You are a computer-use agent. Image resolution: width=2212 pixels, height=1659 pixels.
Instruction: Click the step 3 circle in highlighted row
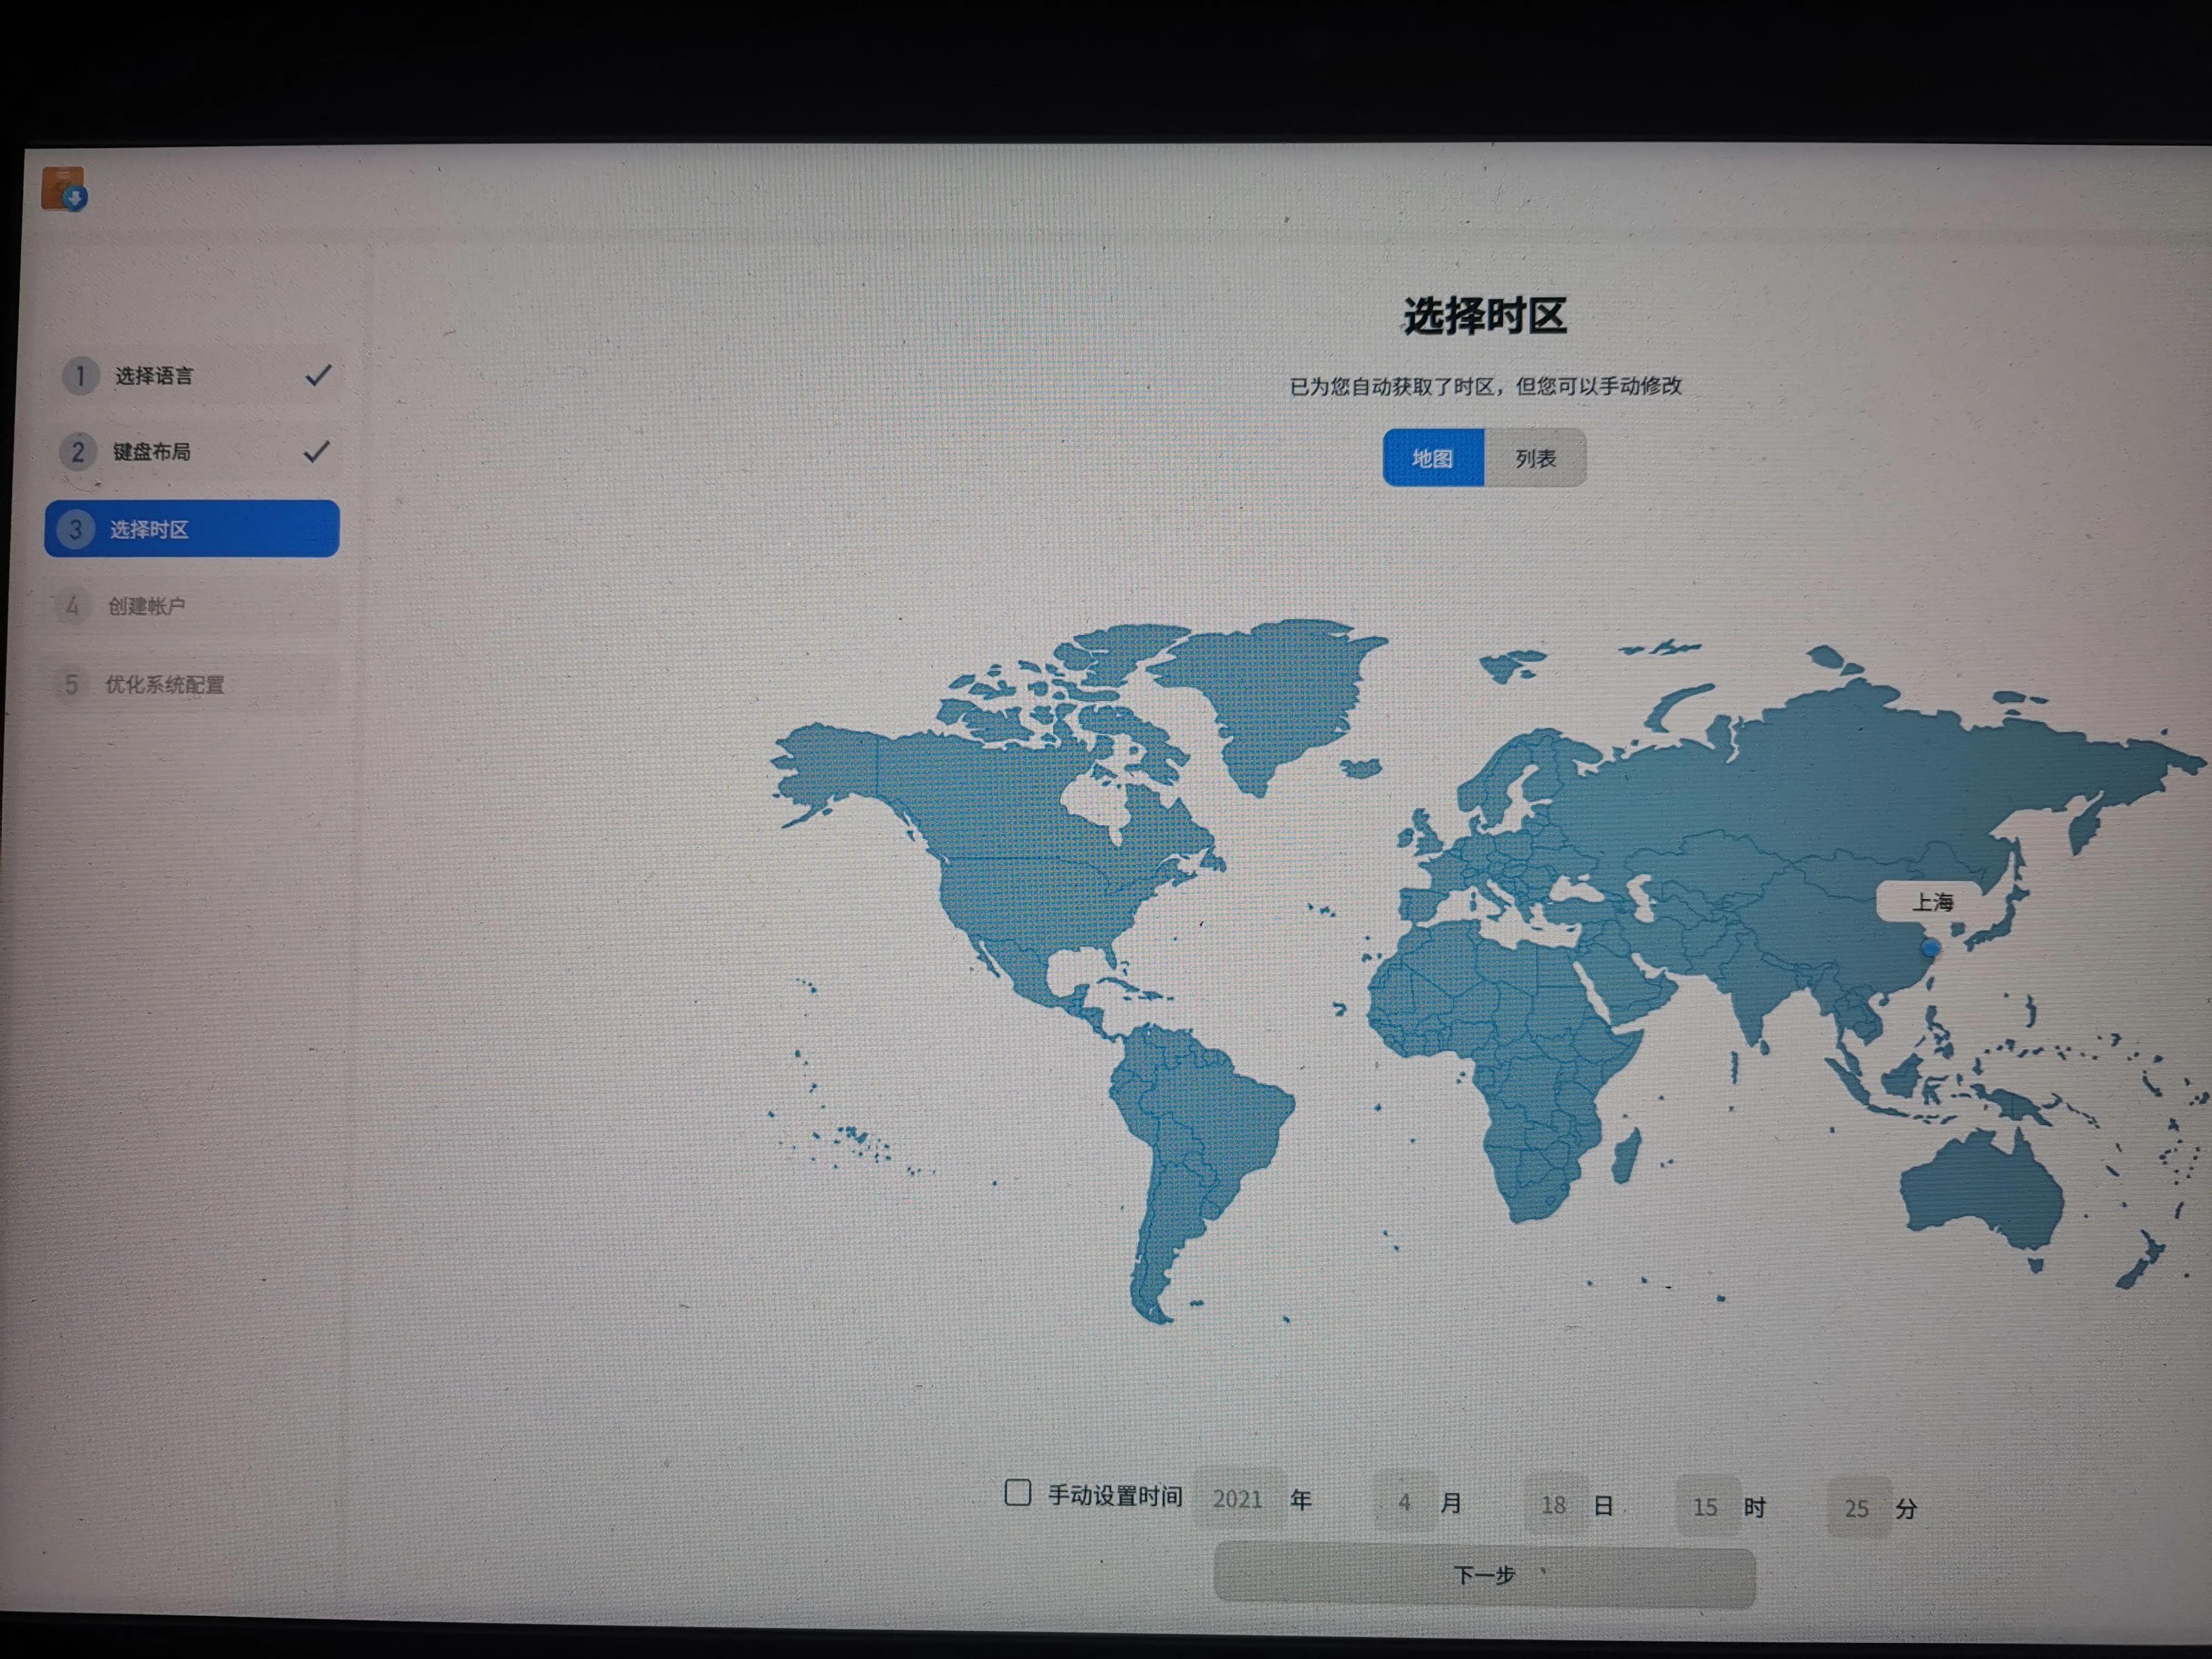pyautogui.click(x=75, y=529)
